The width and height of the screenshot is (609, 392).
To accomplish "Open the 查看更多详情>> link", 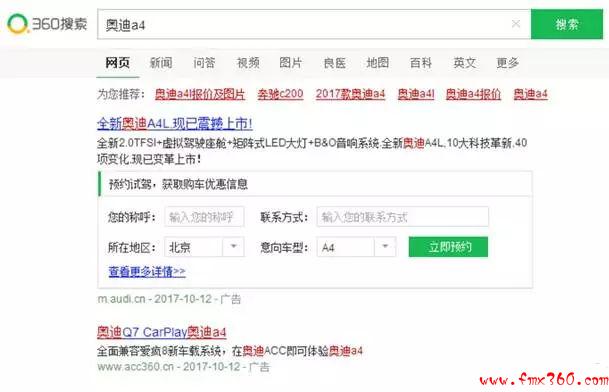I will tap(147, 272).
